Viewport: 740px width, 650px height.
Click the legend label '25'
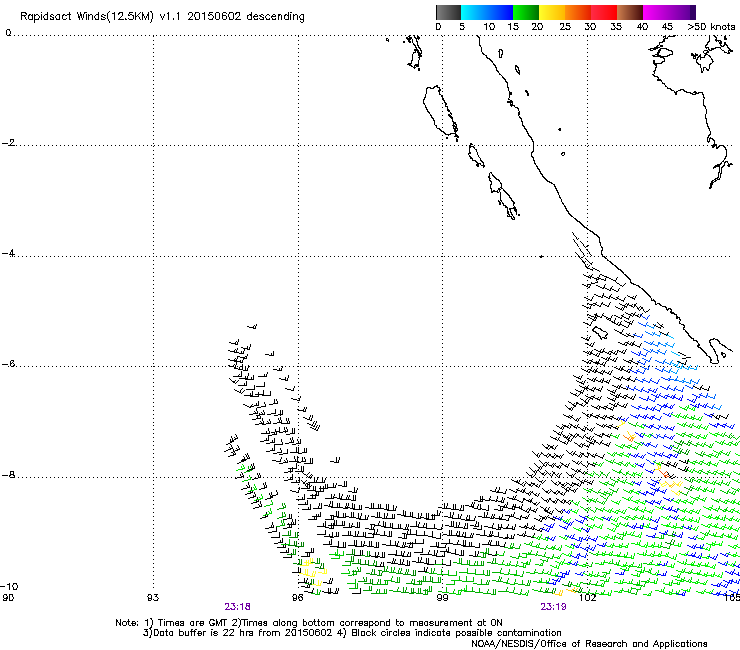565,27
